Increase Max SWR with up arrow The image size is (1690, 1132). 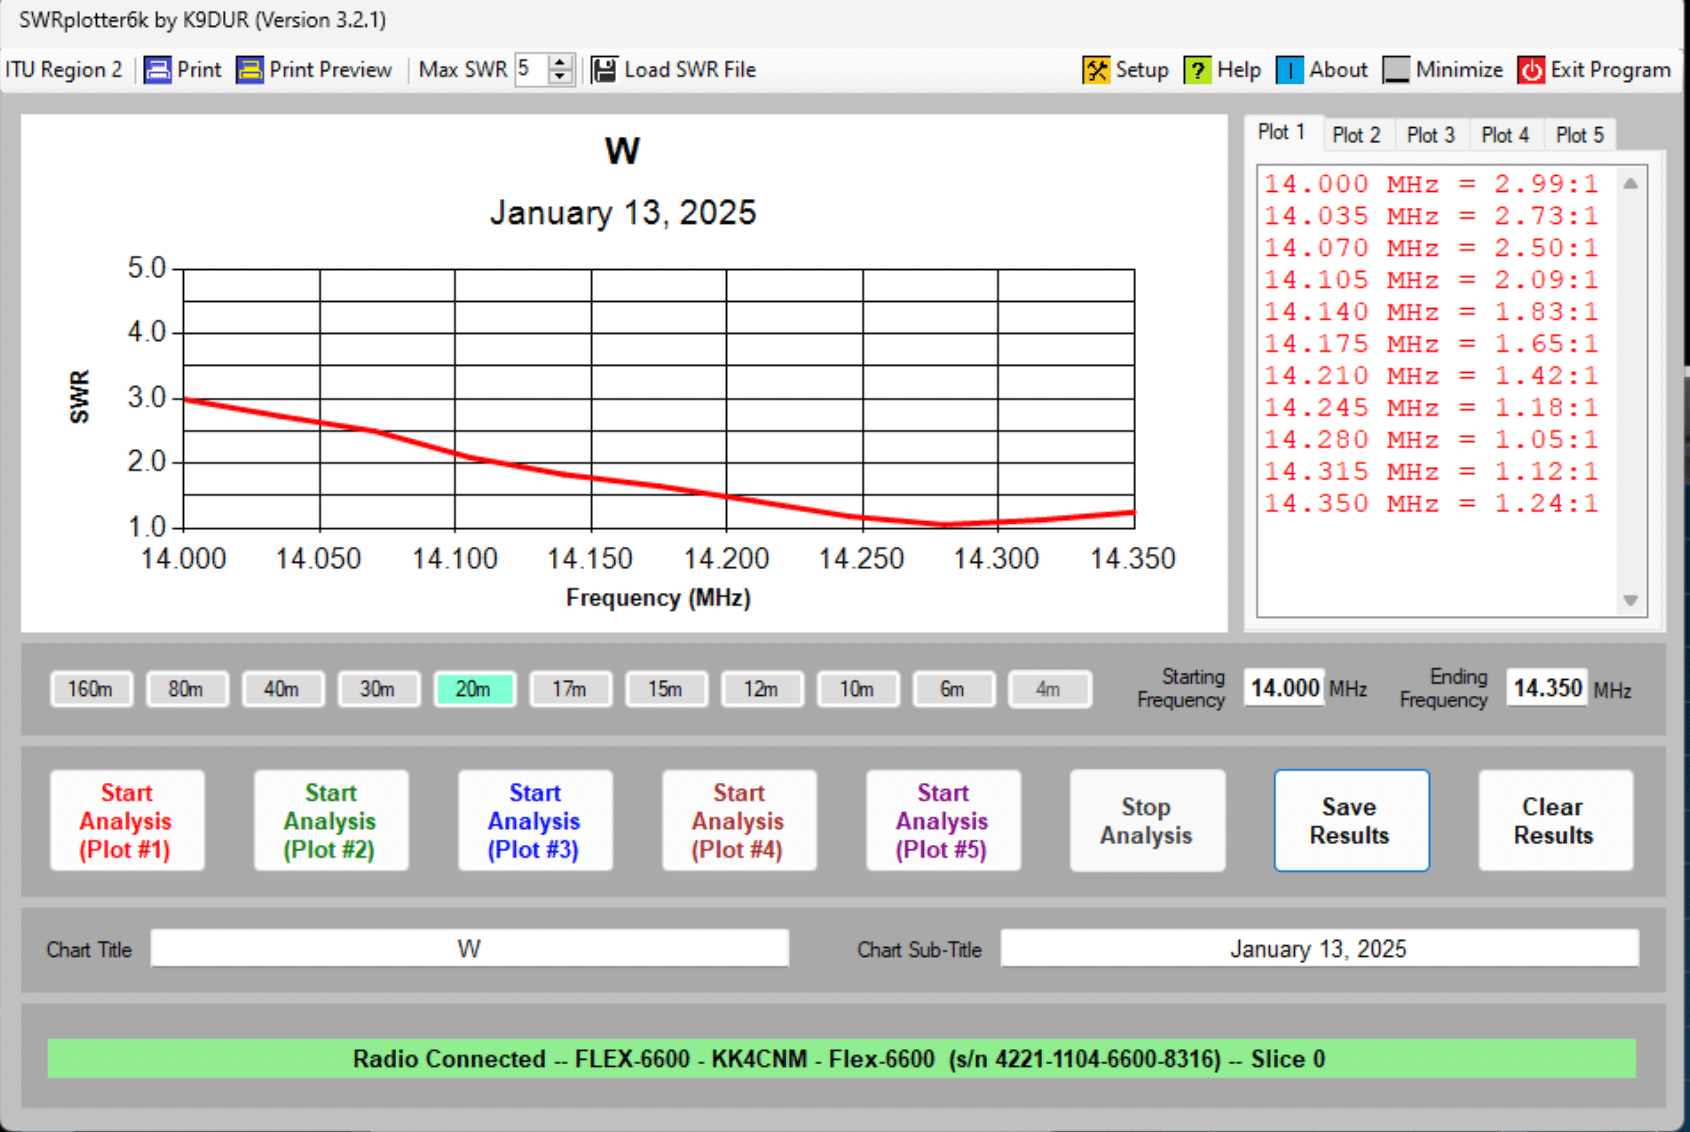[561, 63]
